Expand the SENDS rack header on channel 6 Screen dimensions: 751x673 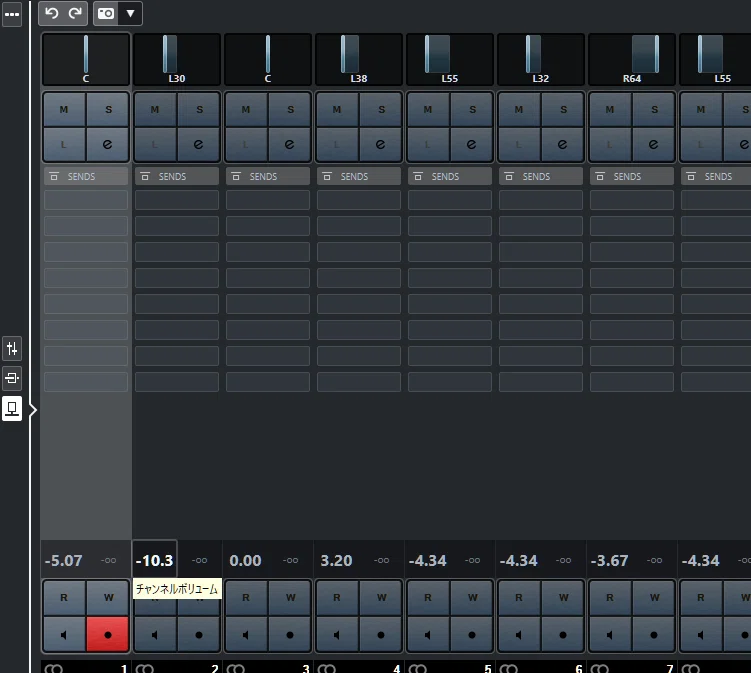pyautogui.click(x=541, y=176)
